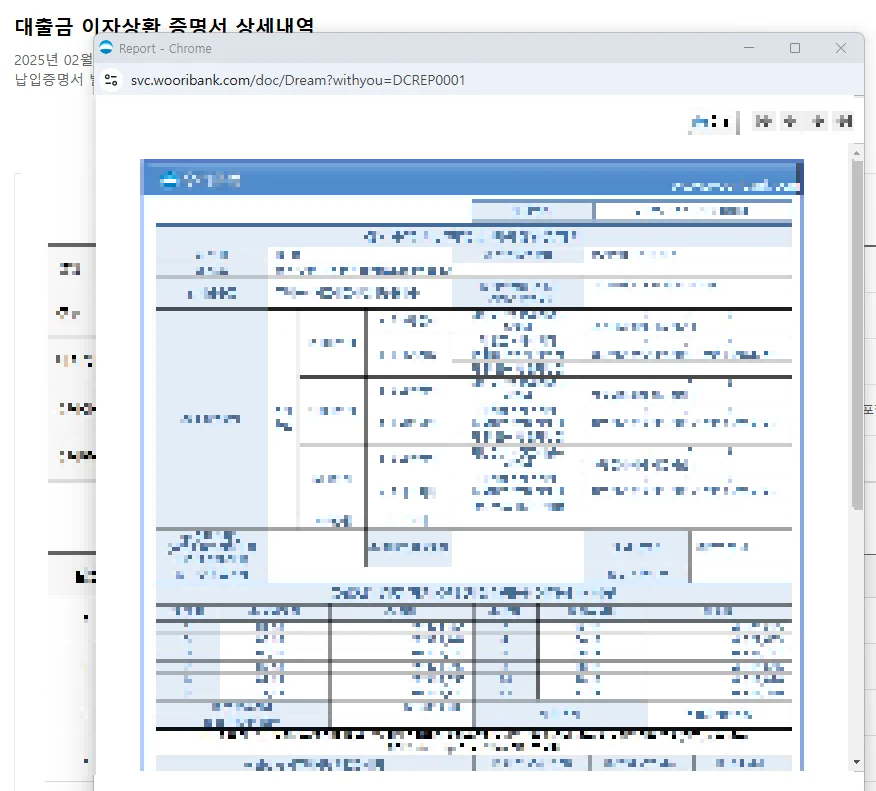This screenshot has width=876, height=791.
Task: Go back one page with the previous-page icon
Action: pos(790,120)
